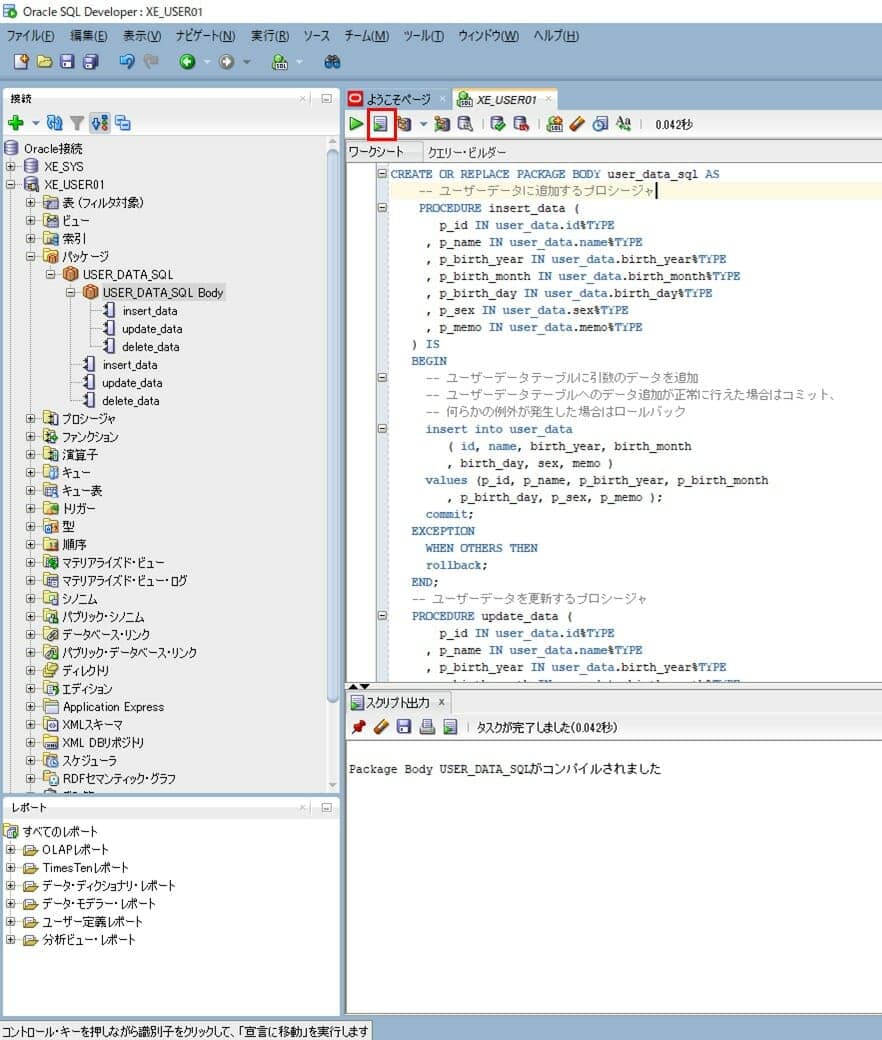Collapse all connections tree icon
The height and width of the screenshot is (1040, 882).
[123, 123]
